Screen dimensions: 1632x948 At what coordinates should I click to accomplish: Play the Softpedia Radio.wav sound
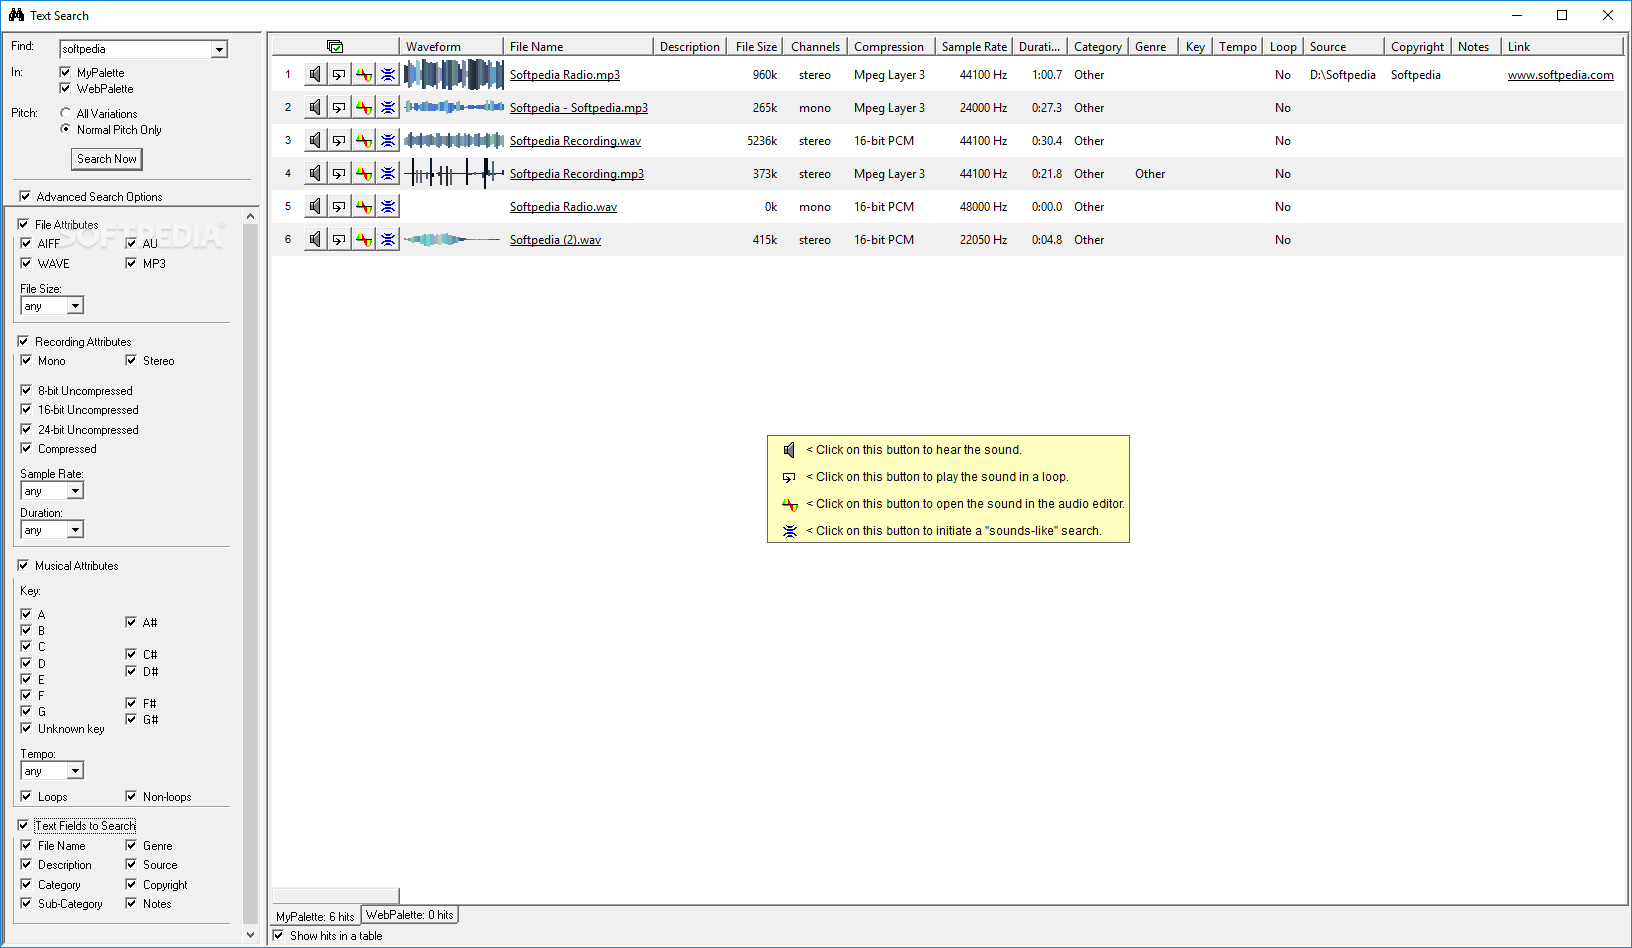pos(315,206)
